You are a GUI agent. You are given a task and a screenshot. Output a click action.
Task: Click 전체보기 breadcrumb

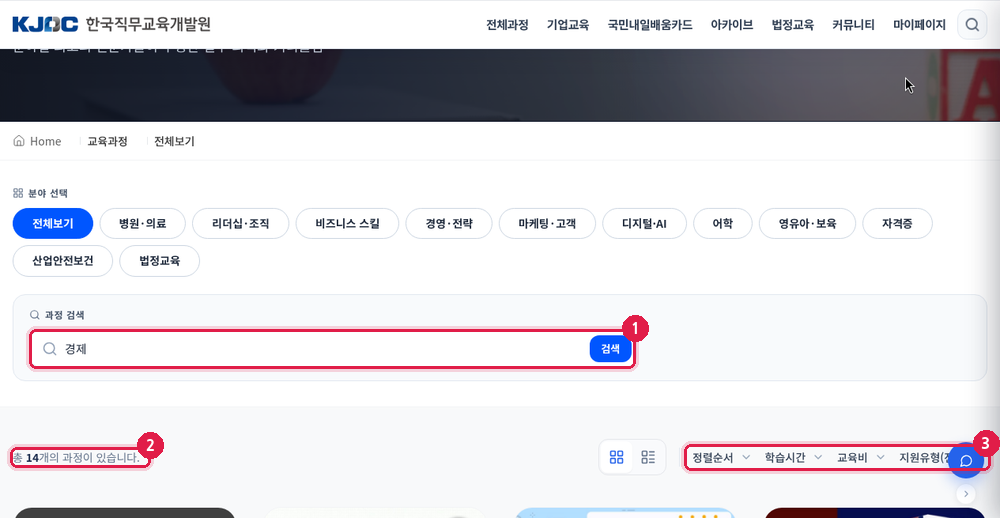point(174,141)
